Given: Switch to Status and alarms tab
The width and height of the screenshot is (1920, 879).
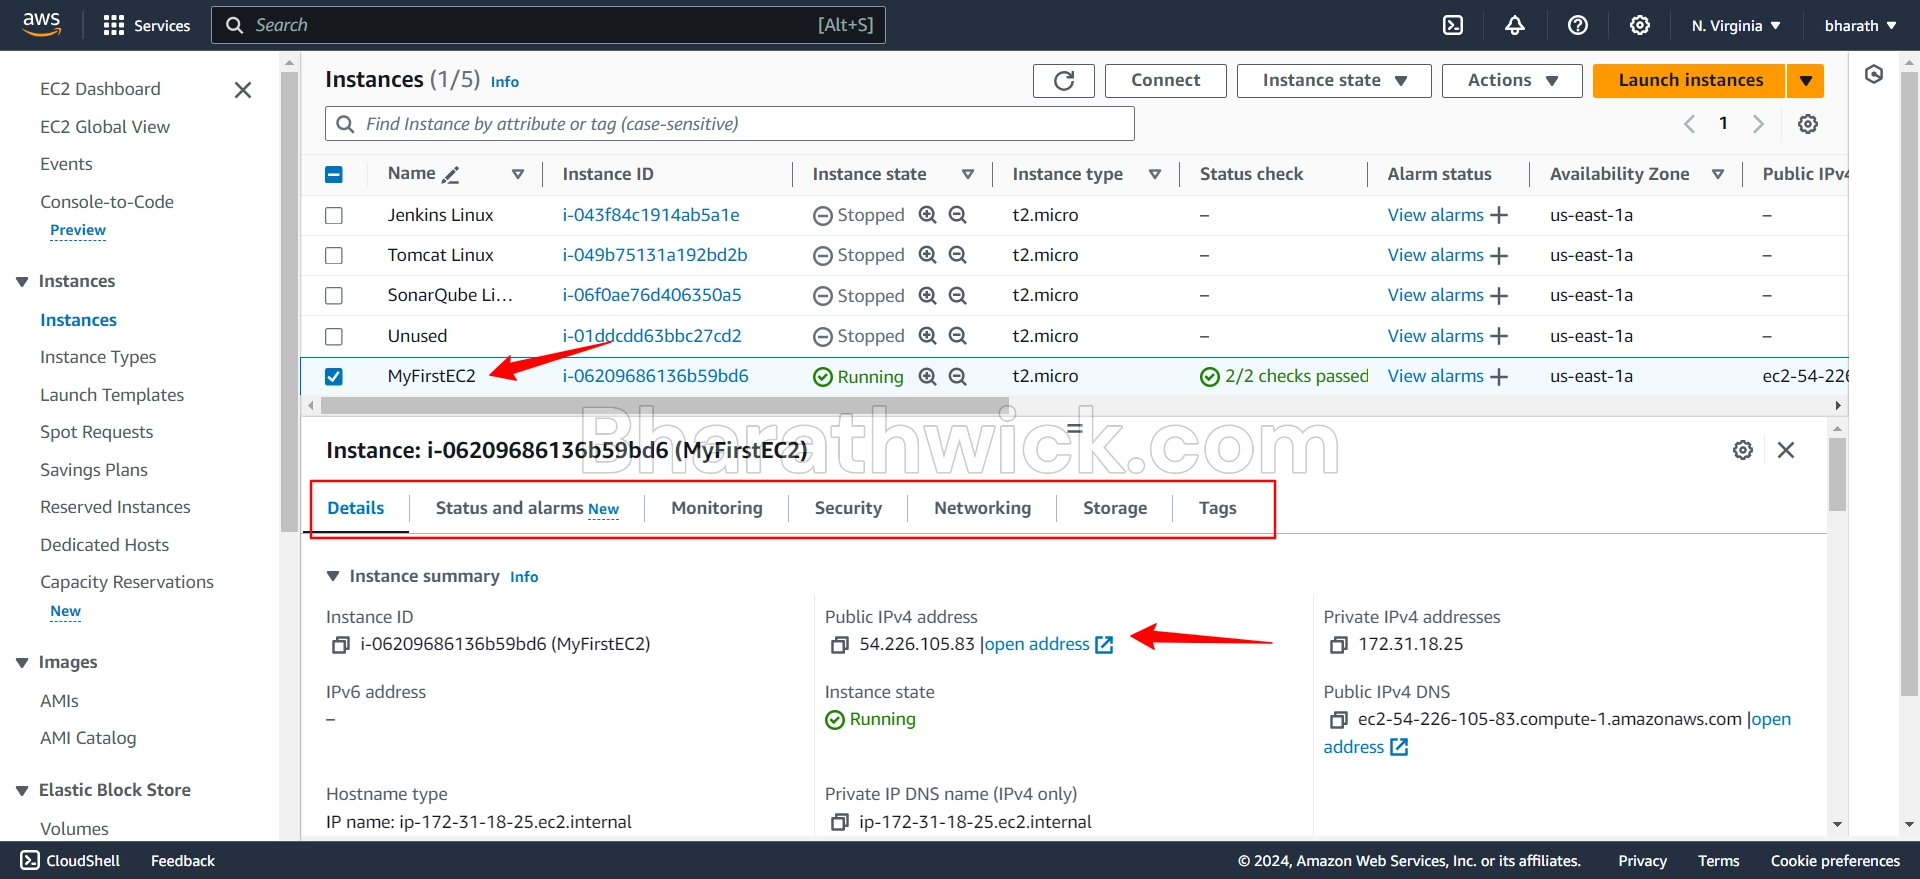Looking at the screenshot, I should (x=527, y=508).
